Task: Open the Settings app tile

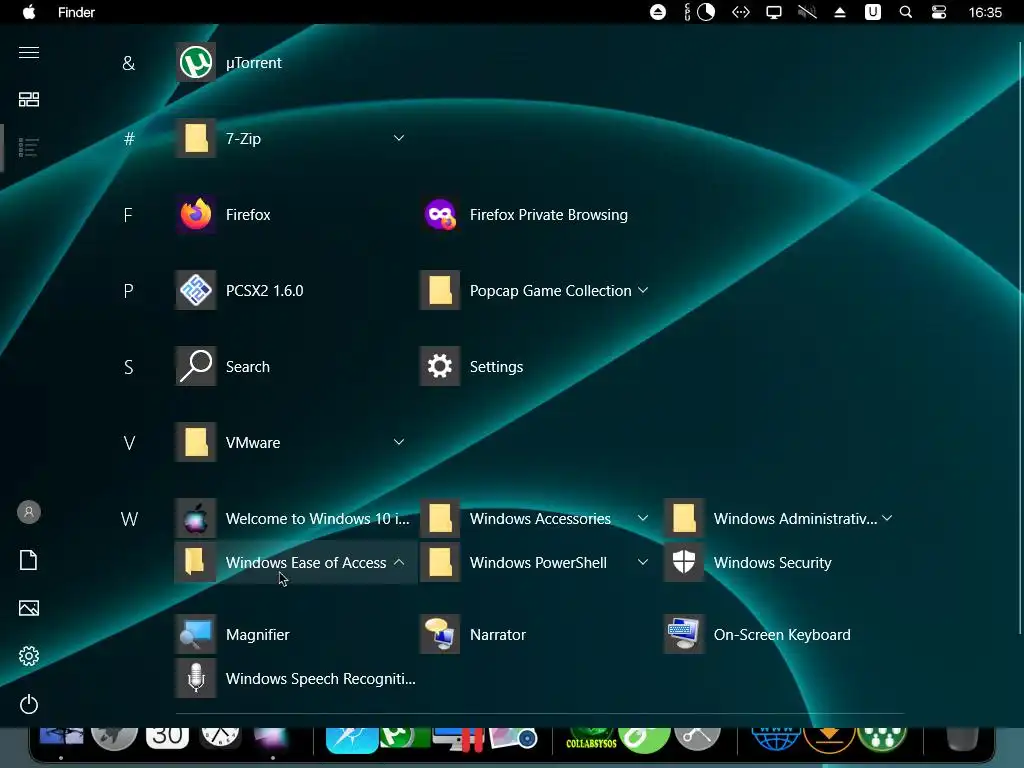Action: click(x=472, y=366)
